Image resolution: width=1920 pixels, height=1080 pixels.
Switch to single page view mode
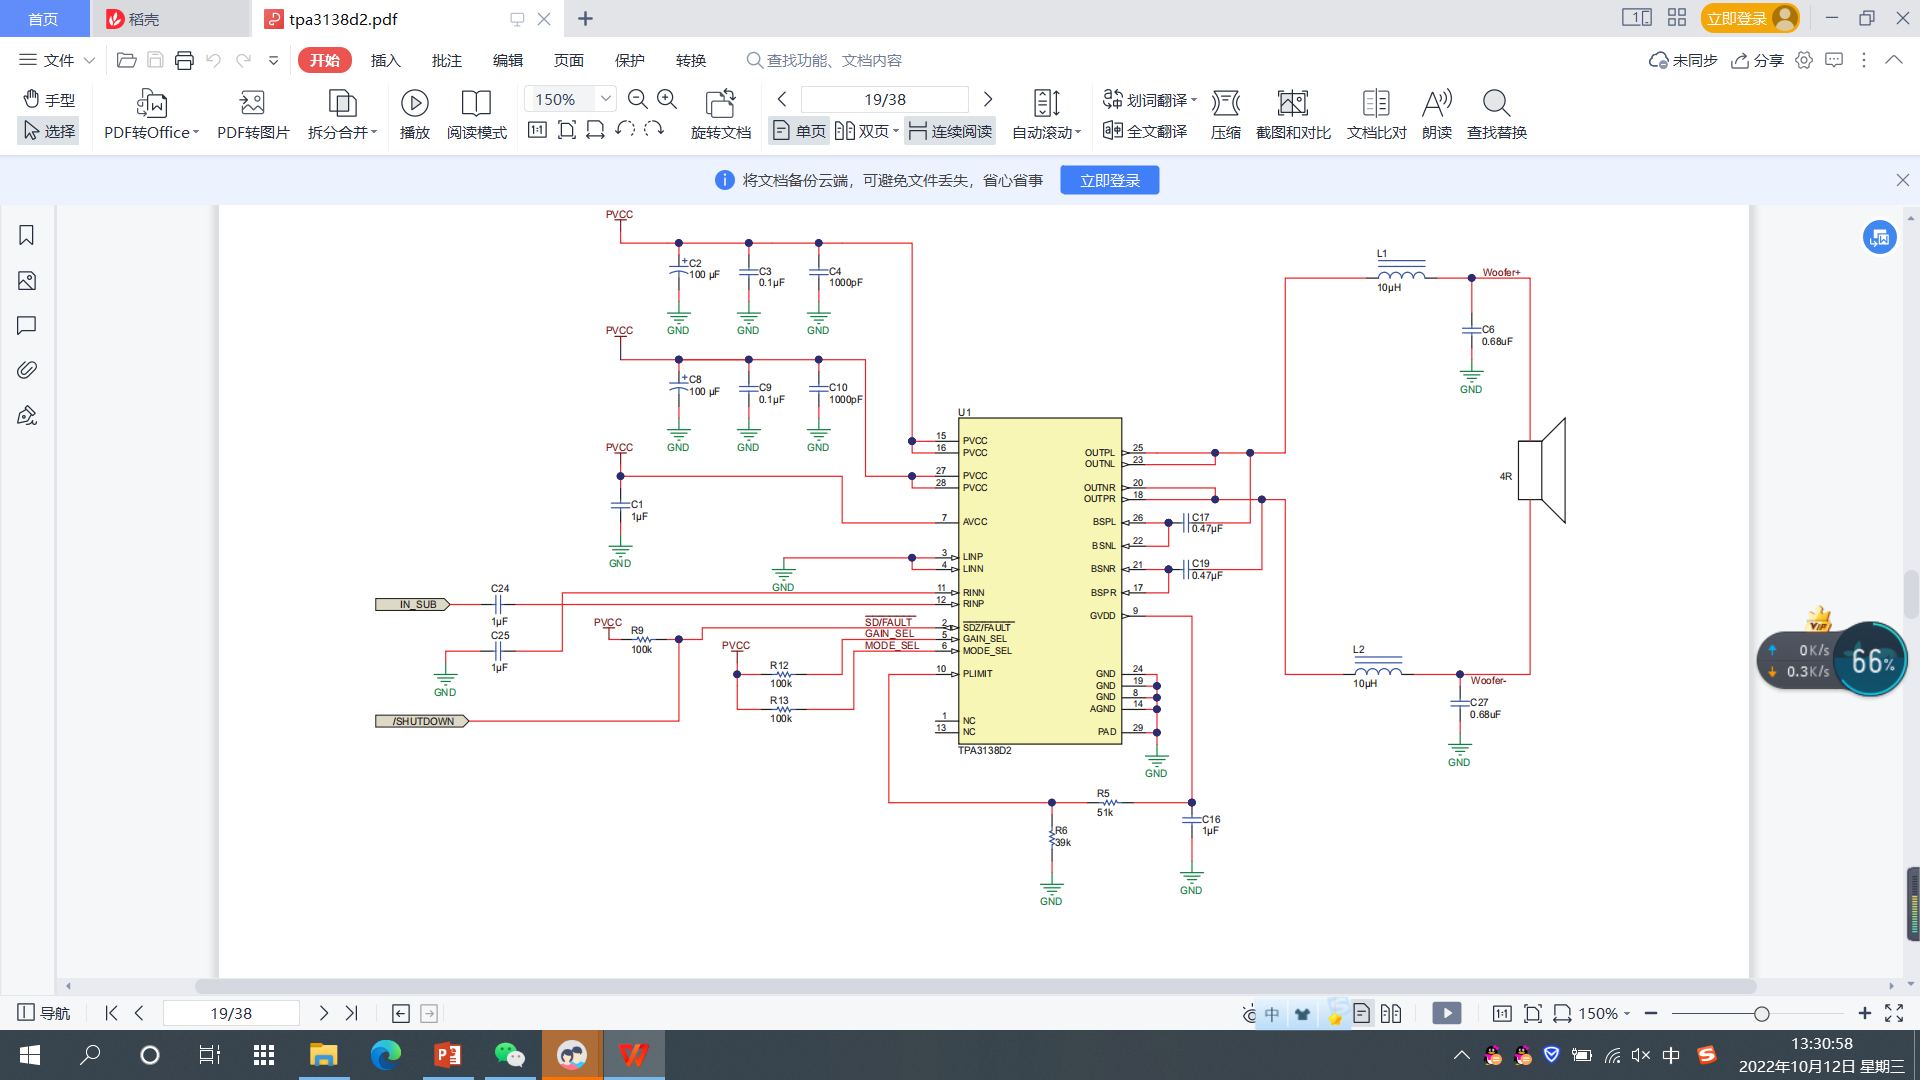799,131
